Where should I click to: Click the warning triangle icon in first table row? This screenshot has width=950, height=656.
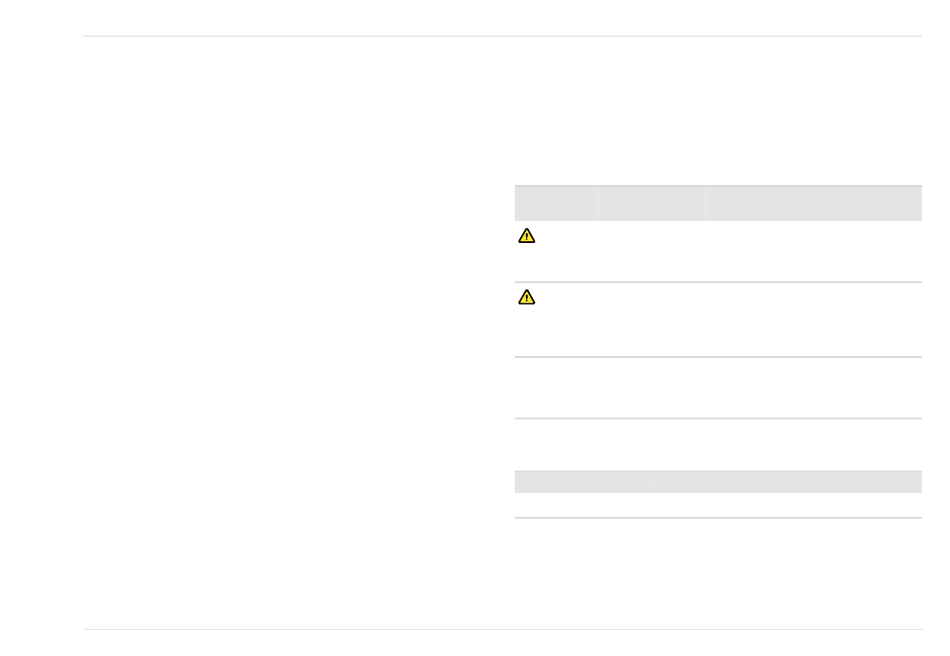click(526, 236)
